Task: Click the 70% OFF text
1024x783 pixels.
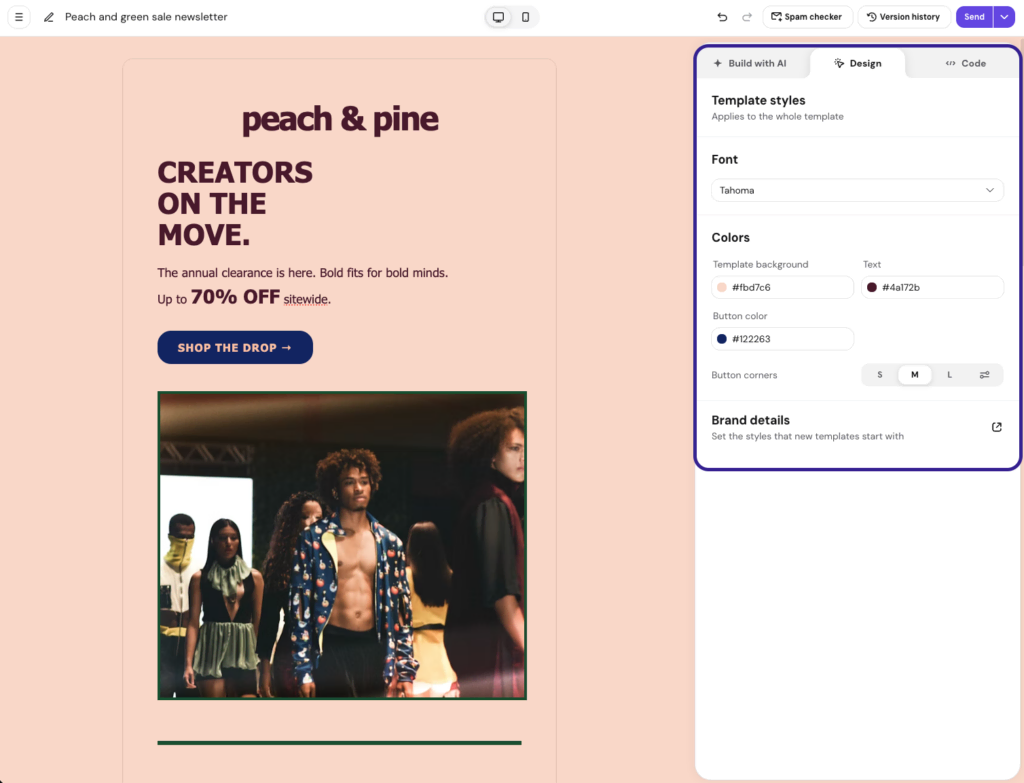Action: click(235, 297)
